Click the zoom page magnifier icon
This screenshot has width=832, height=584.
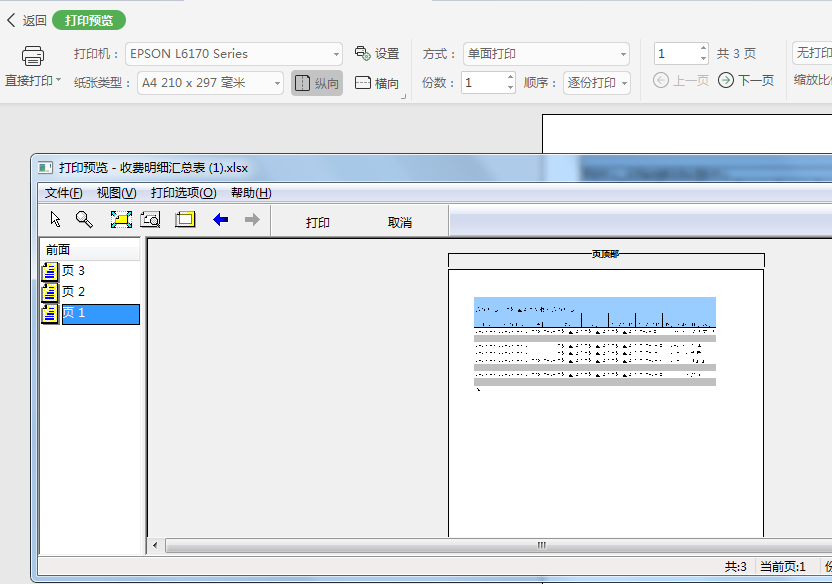(x=150, y=220)
